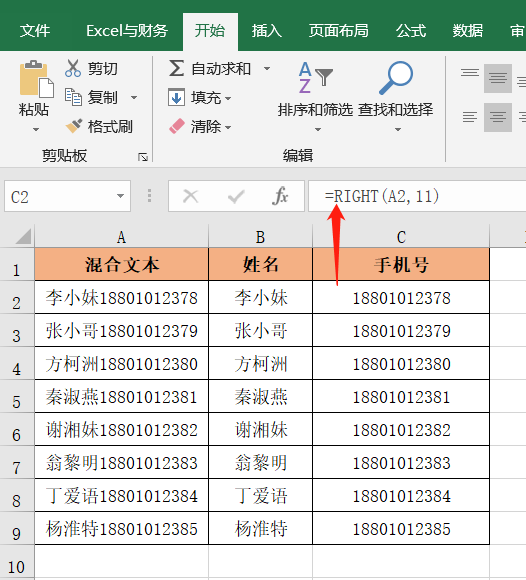Switch to the 插入 Insert tab
526x580 pixels.
[267, 31]
